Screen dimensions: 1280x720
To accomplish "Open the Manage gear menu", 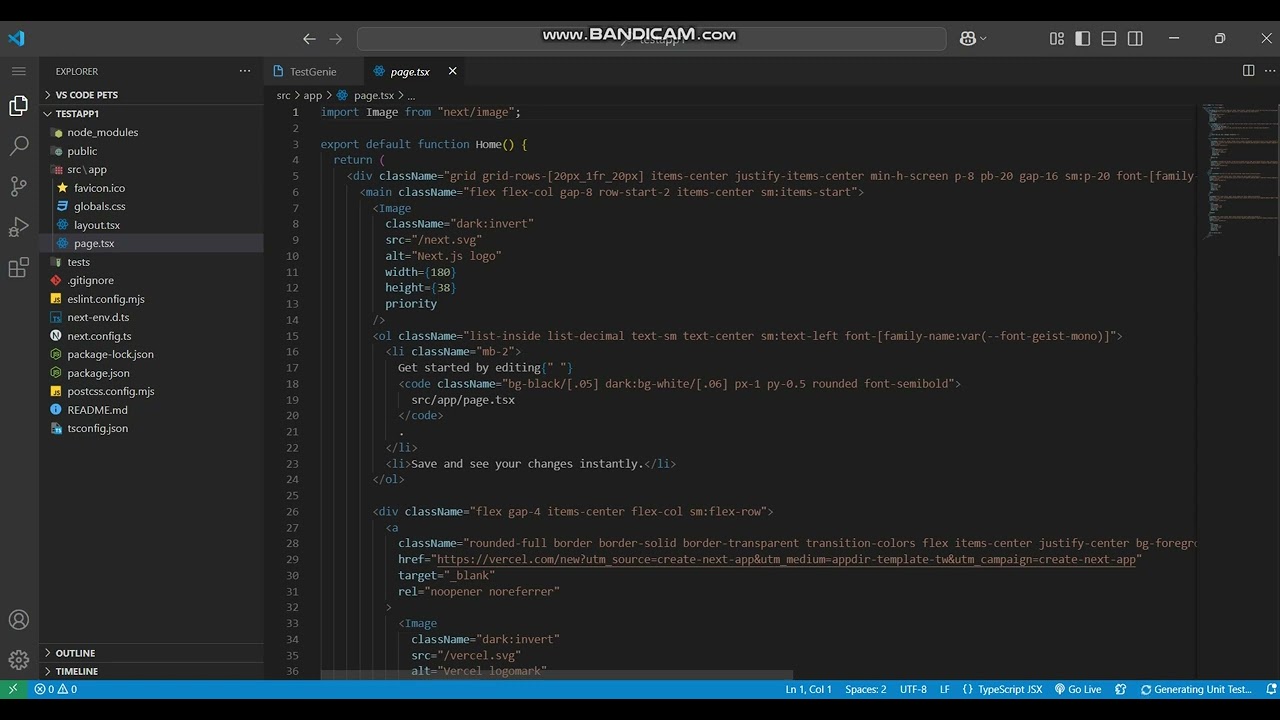I will coord(18,660).
